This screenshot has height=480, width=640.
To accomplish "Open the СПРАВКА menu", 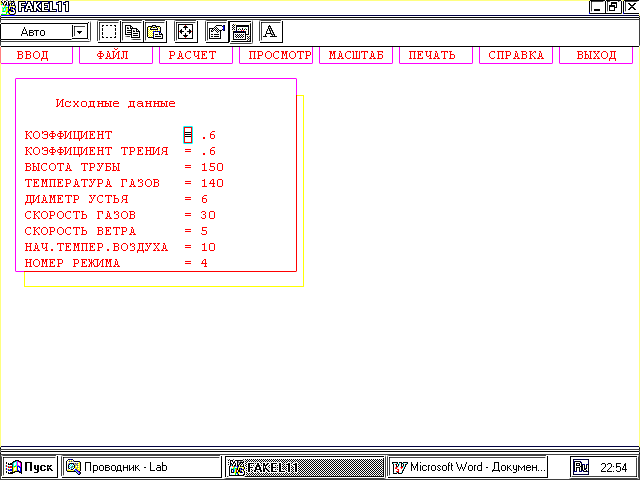I will 516,56.
